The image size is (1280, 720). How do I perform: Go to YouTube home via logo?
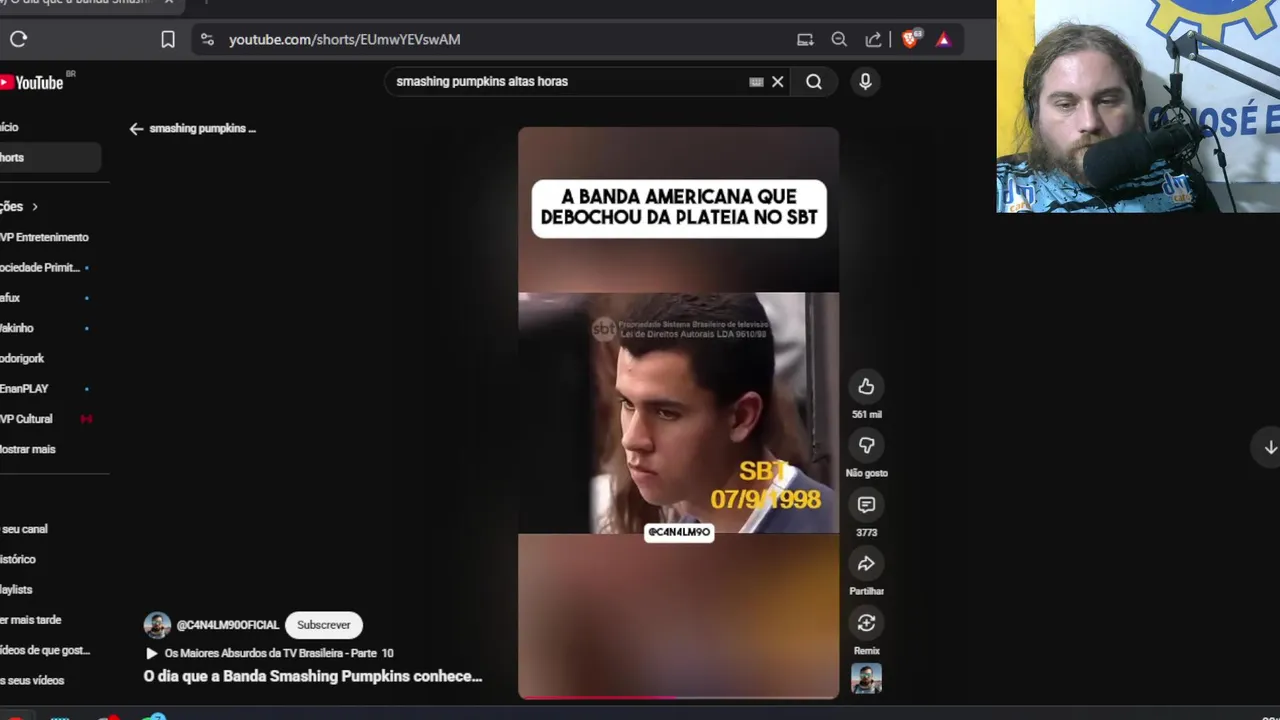point(32,82)
